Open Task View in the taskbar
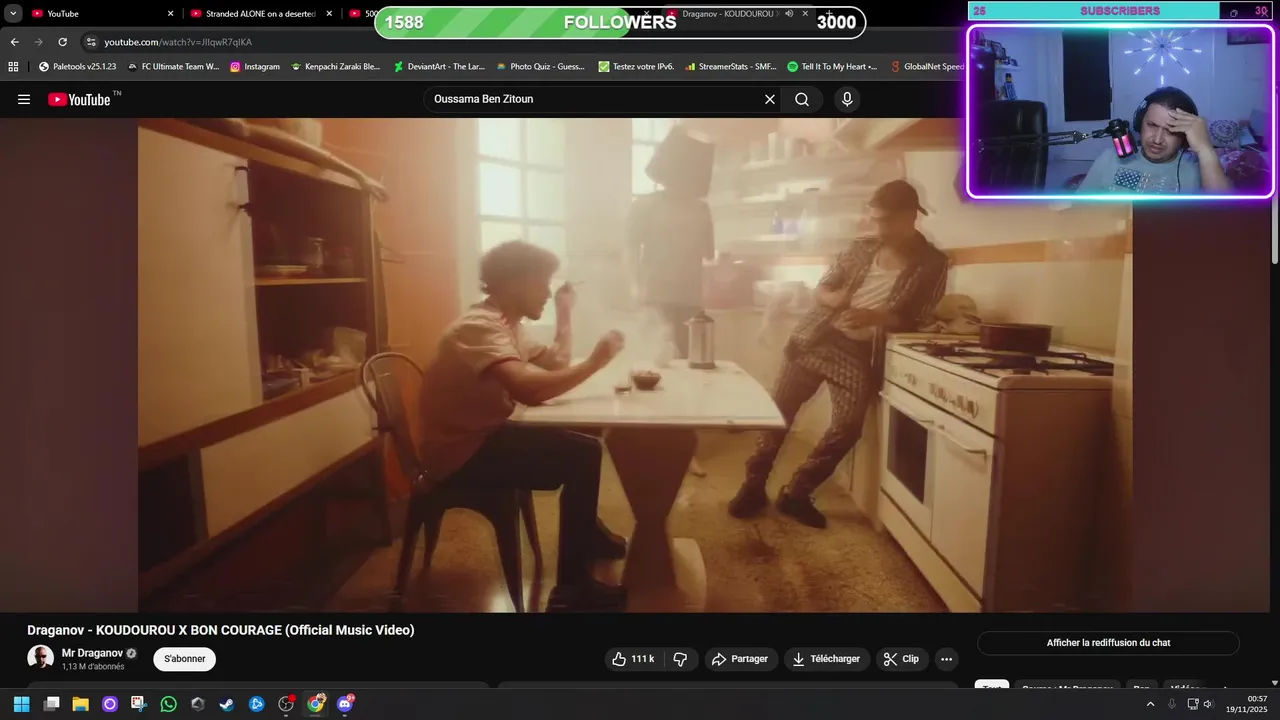Image resolution: width=1280 pixels, height=720 pixels. (x=52, y=704)
